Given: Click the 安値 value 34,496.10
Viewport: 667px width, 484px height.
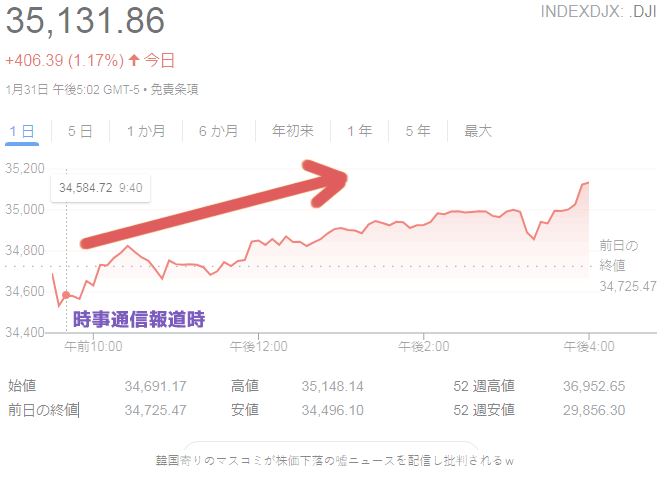Looking at the screenshot, I should (x=333, y=410).
